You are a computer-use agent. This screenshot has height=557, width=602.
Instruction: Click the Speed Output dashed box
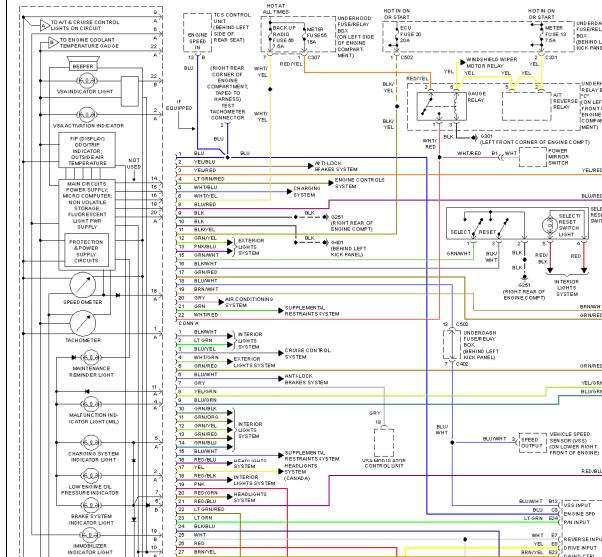(532, 443)
